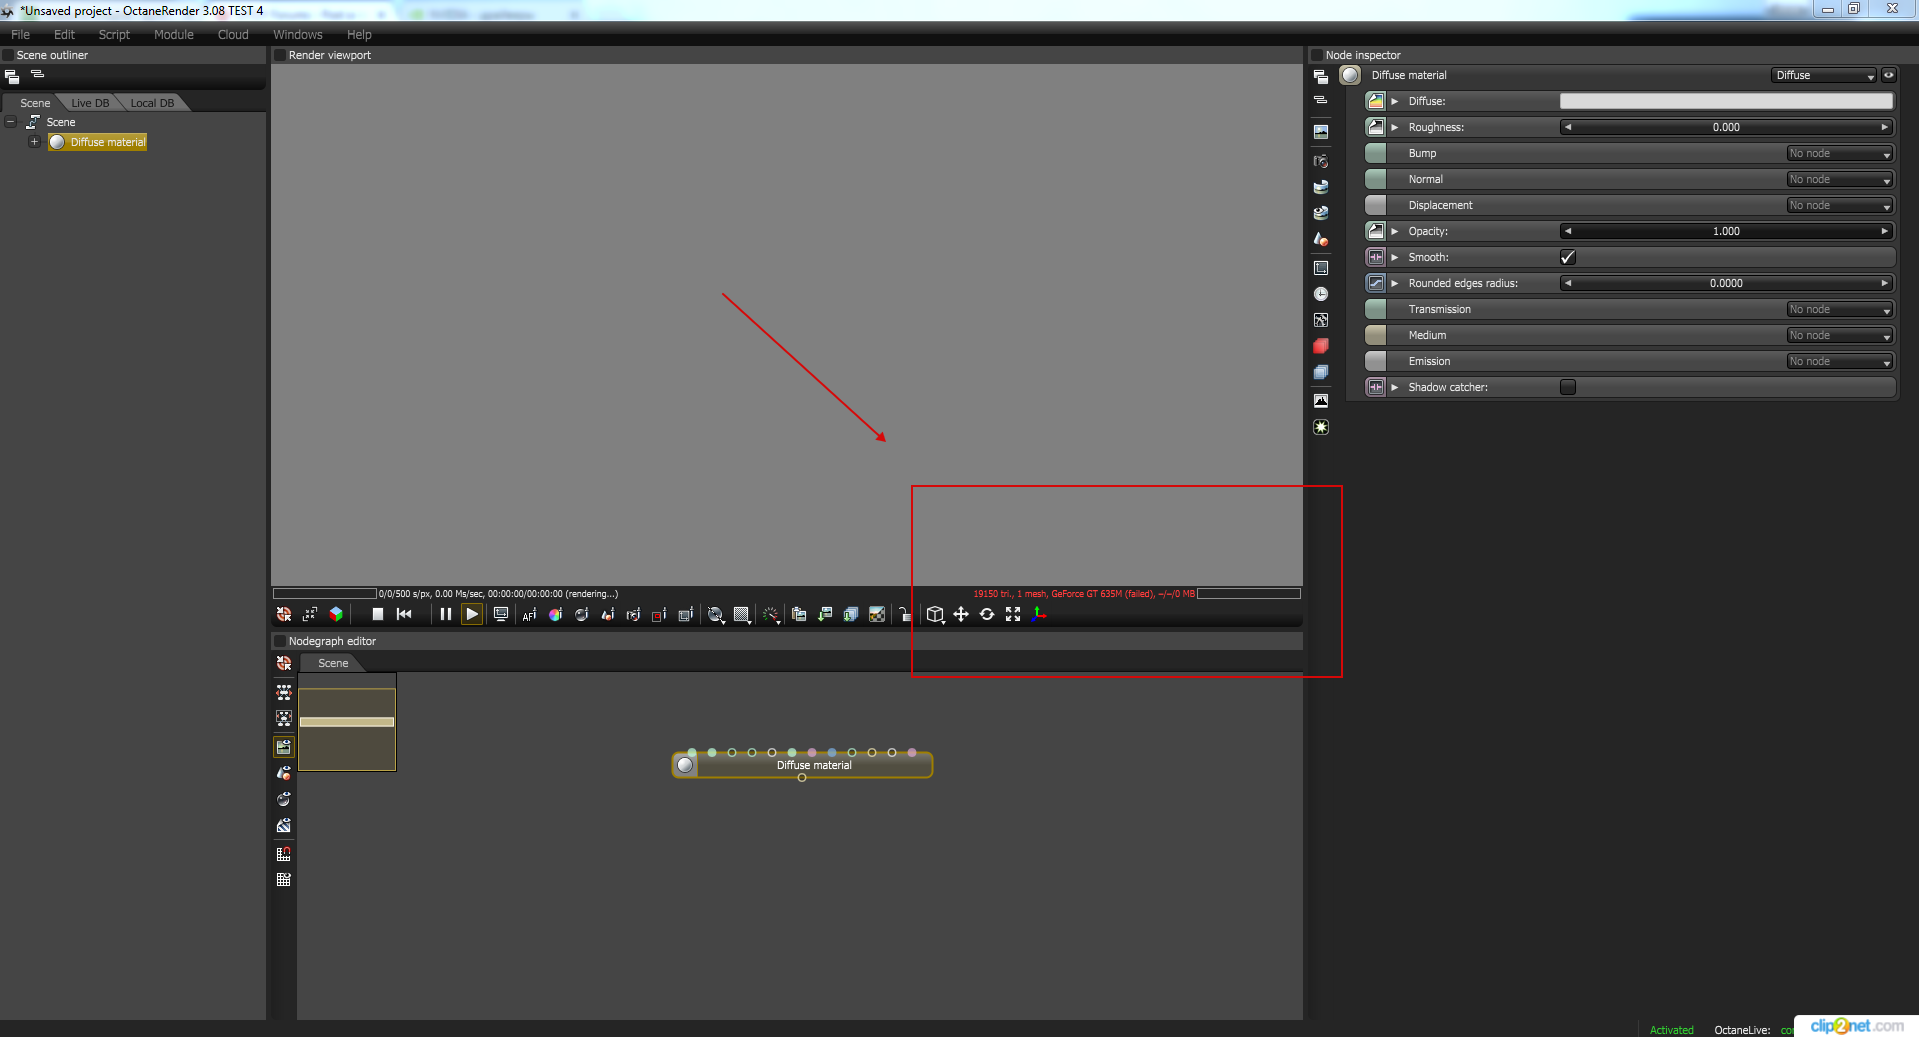This screenshot has height=1037, width=1919.
Task: Click the Diffuse texture type icon button
Action: pos(1376,101)
